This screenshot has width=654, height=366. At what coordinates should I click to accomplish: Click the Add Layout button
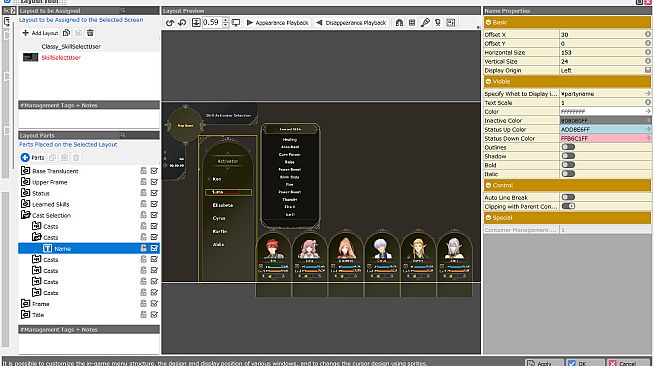click(40, 33)
